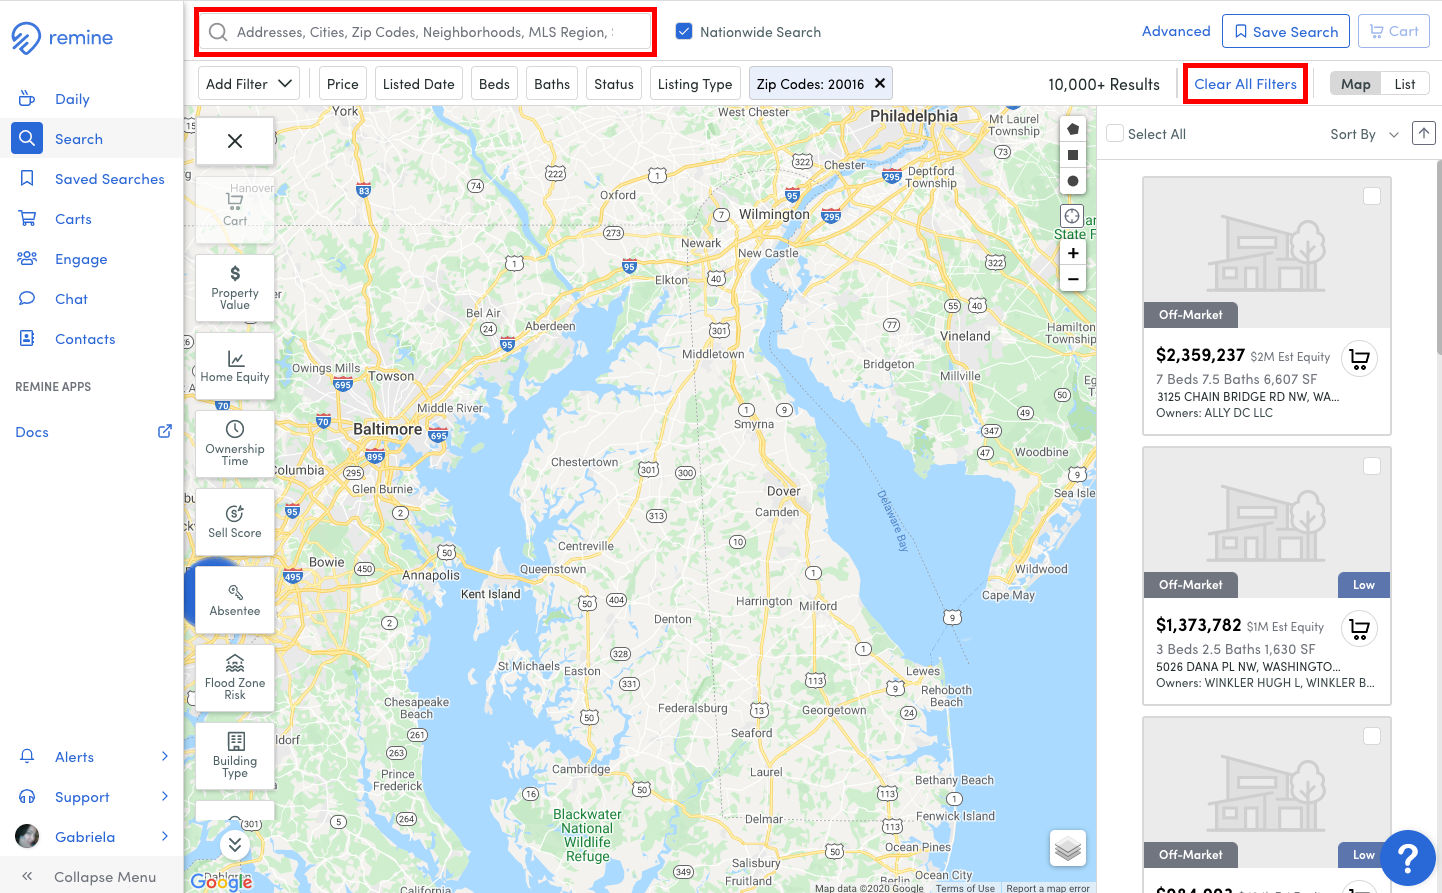This screenshot has width=1442, height=893.
Task: Click the Cart button at top right
Action: [x=1394, y=31]
